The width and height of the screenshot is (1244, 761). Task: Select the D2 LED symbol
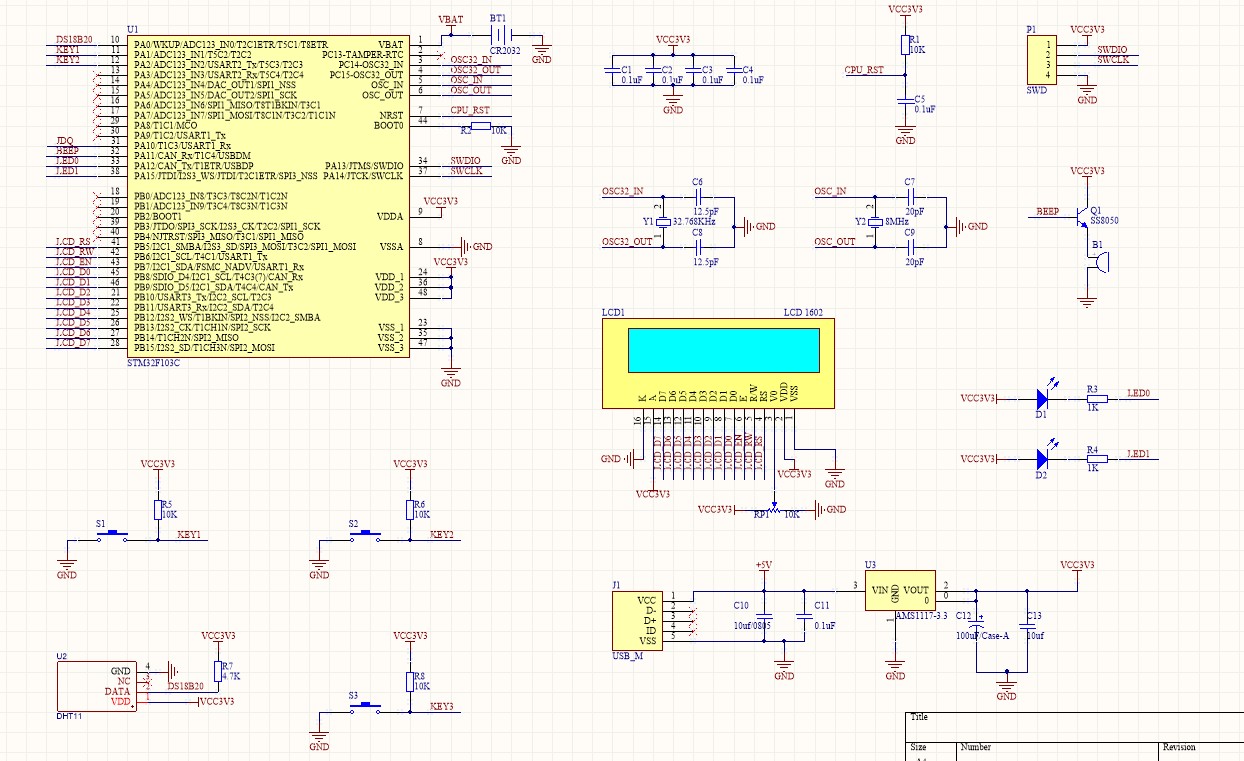1042,459
